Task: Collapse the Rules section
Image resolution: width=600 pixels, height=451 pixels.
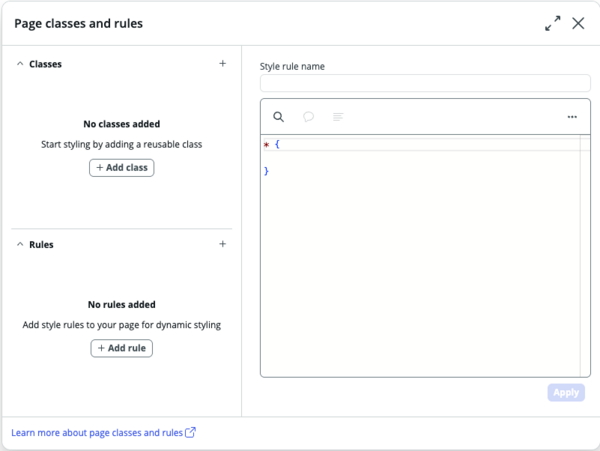Action: pos(20,244)
